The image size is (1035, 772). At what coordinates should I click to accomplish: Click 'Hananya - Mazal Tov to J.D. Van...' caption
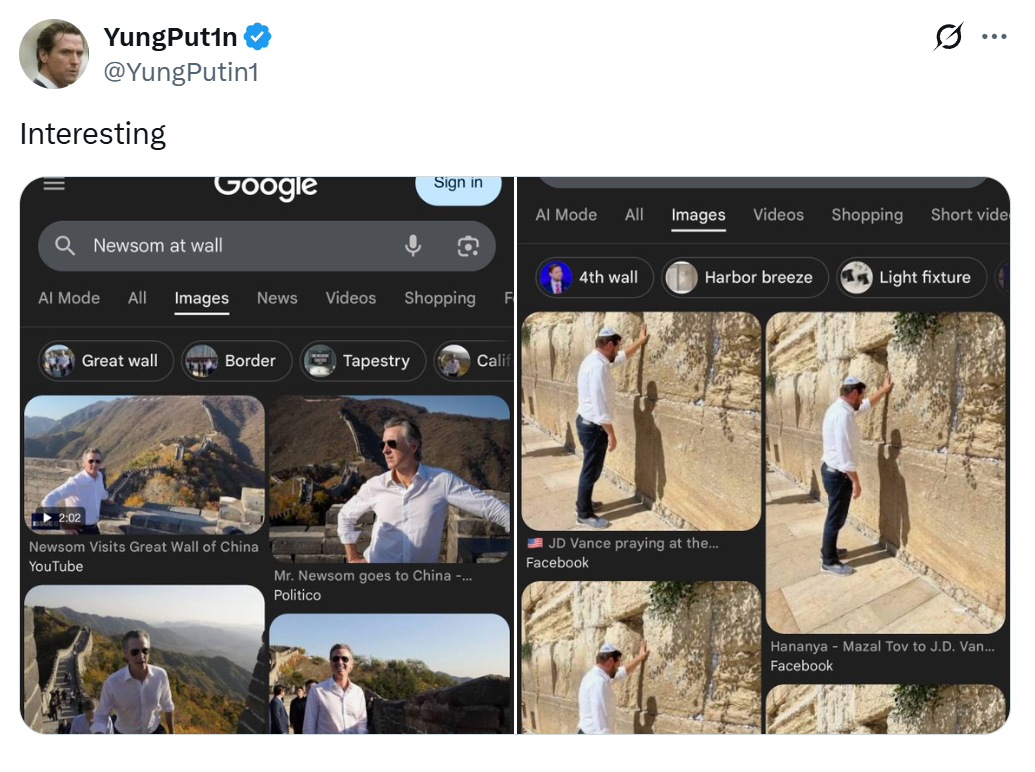[882, 646]
